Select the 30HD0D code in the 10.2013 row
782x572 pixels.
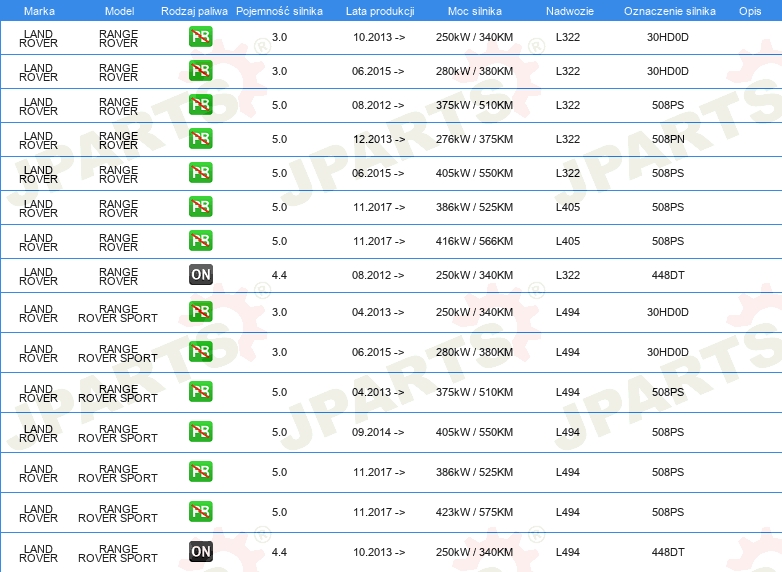(668, 37)
